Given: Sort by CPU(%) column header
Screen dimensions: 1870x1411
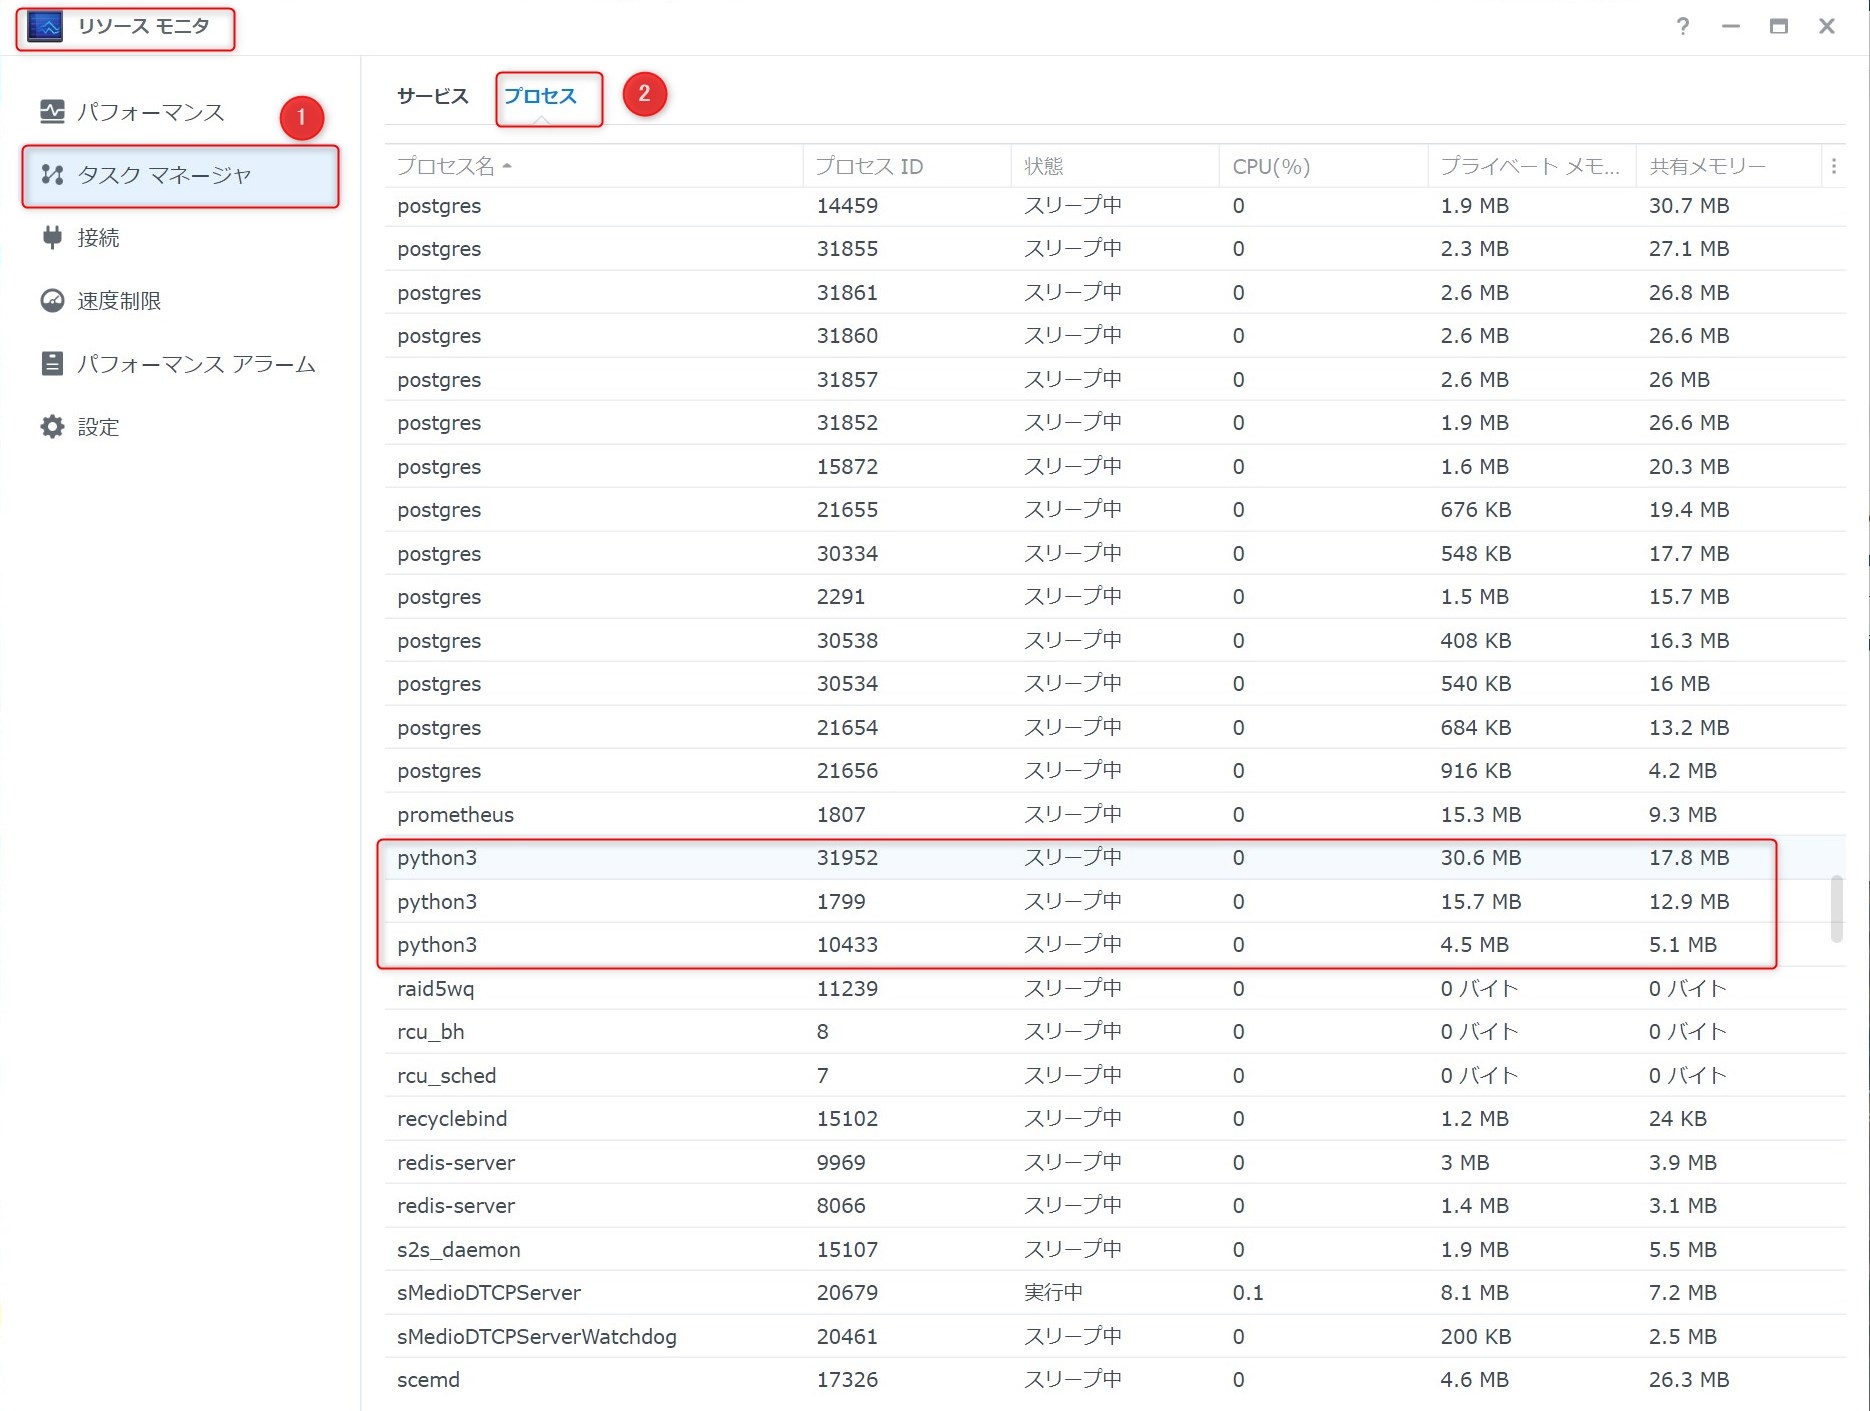Looking at the screenshot, I should pos(1271,166).
